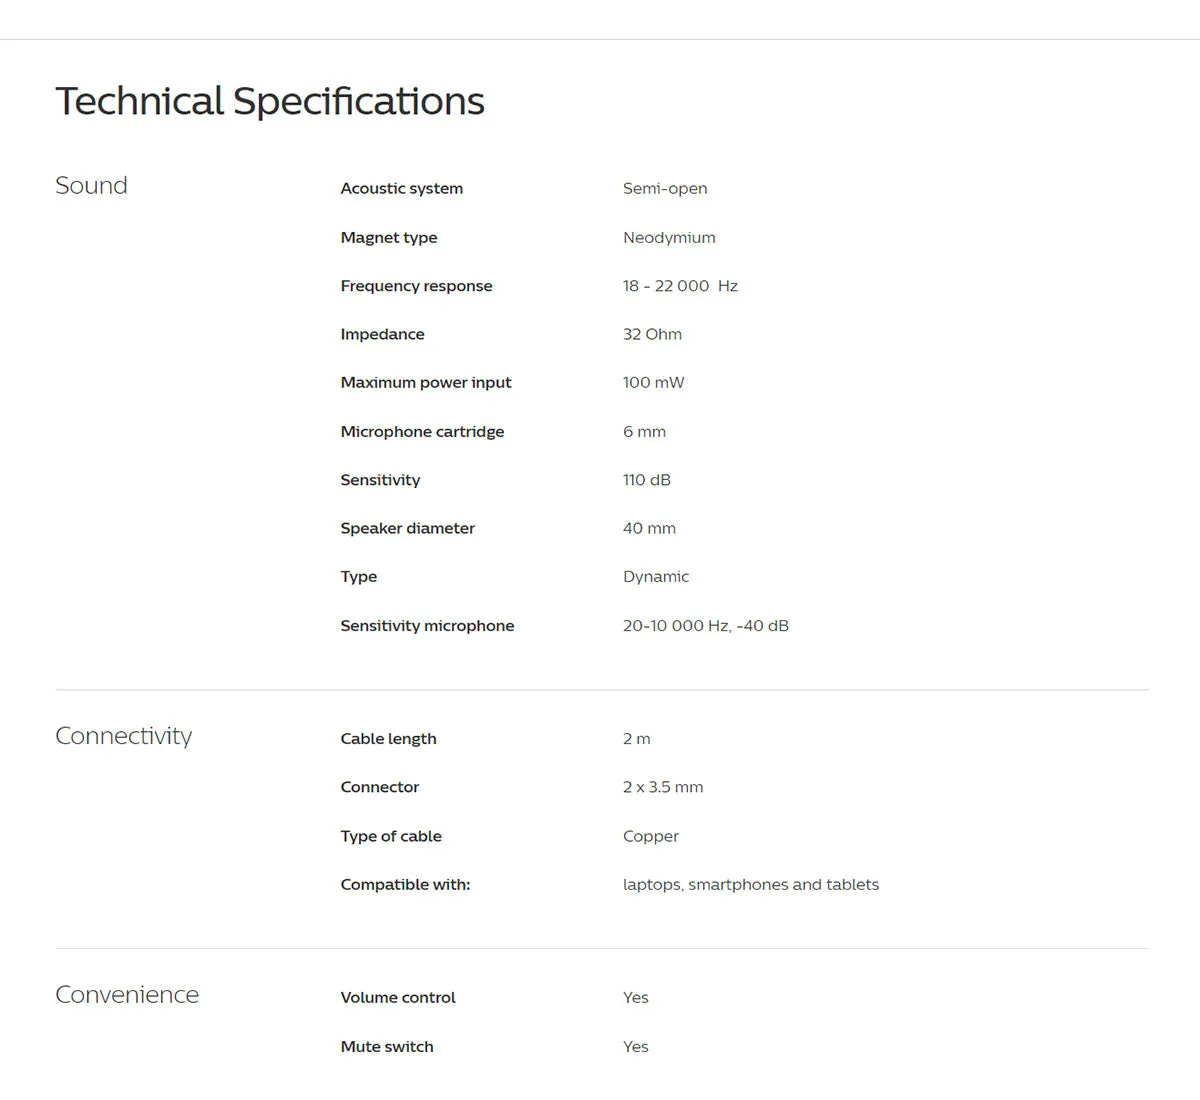Viewport: 1200px width, 1100px height.
Task: Select the 2 x 3.5 mm connector value
Action: click(x=663, y=787)
